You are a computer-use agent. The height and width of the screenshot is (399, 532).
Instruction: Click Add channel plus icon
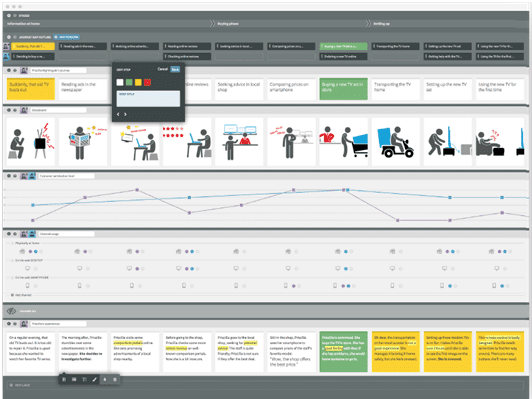click(12, 295)
